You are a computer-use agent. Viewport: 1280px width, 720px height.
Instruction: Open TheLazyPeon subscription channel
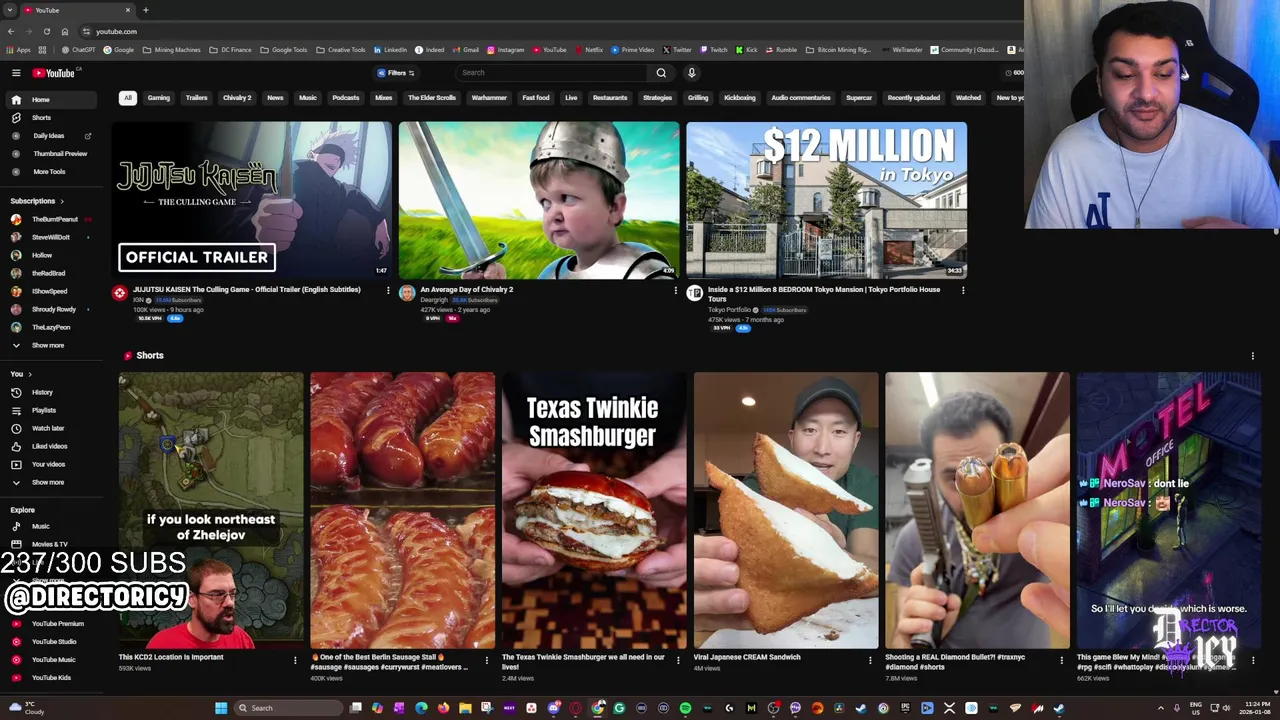pos(50,327)
